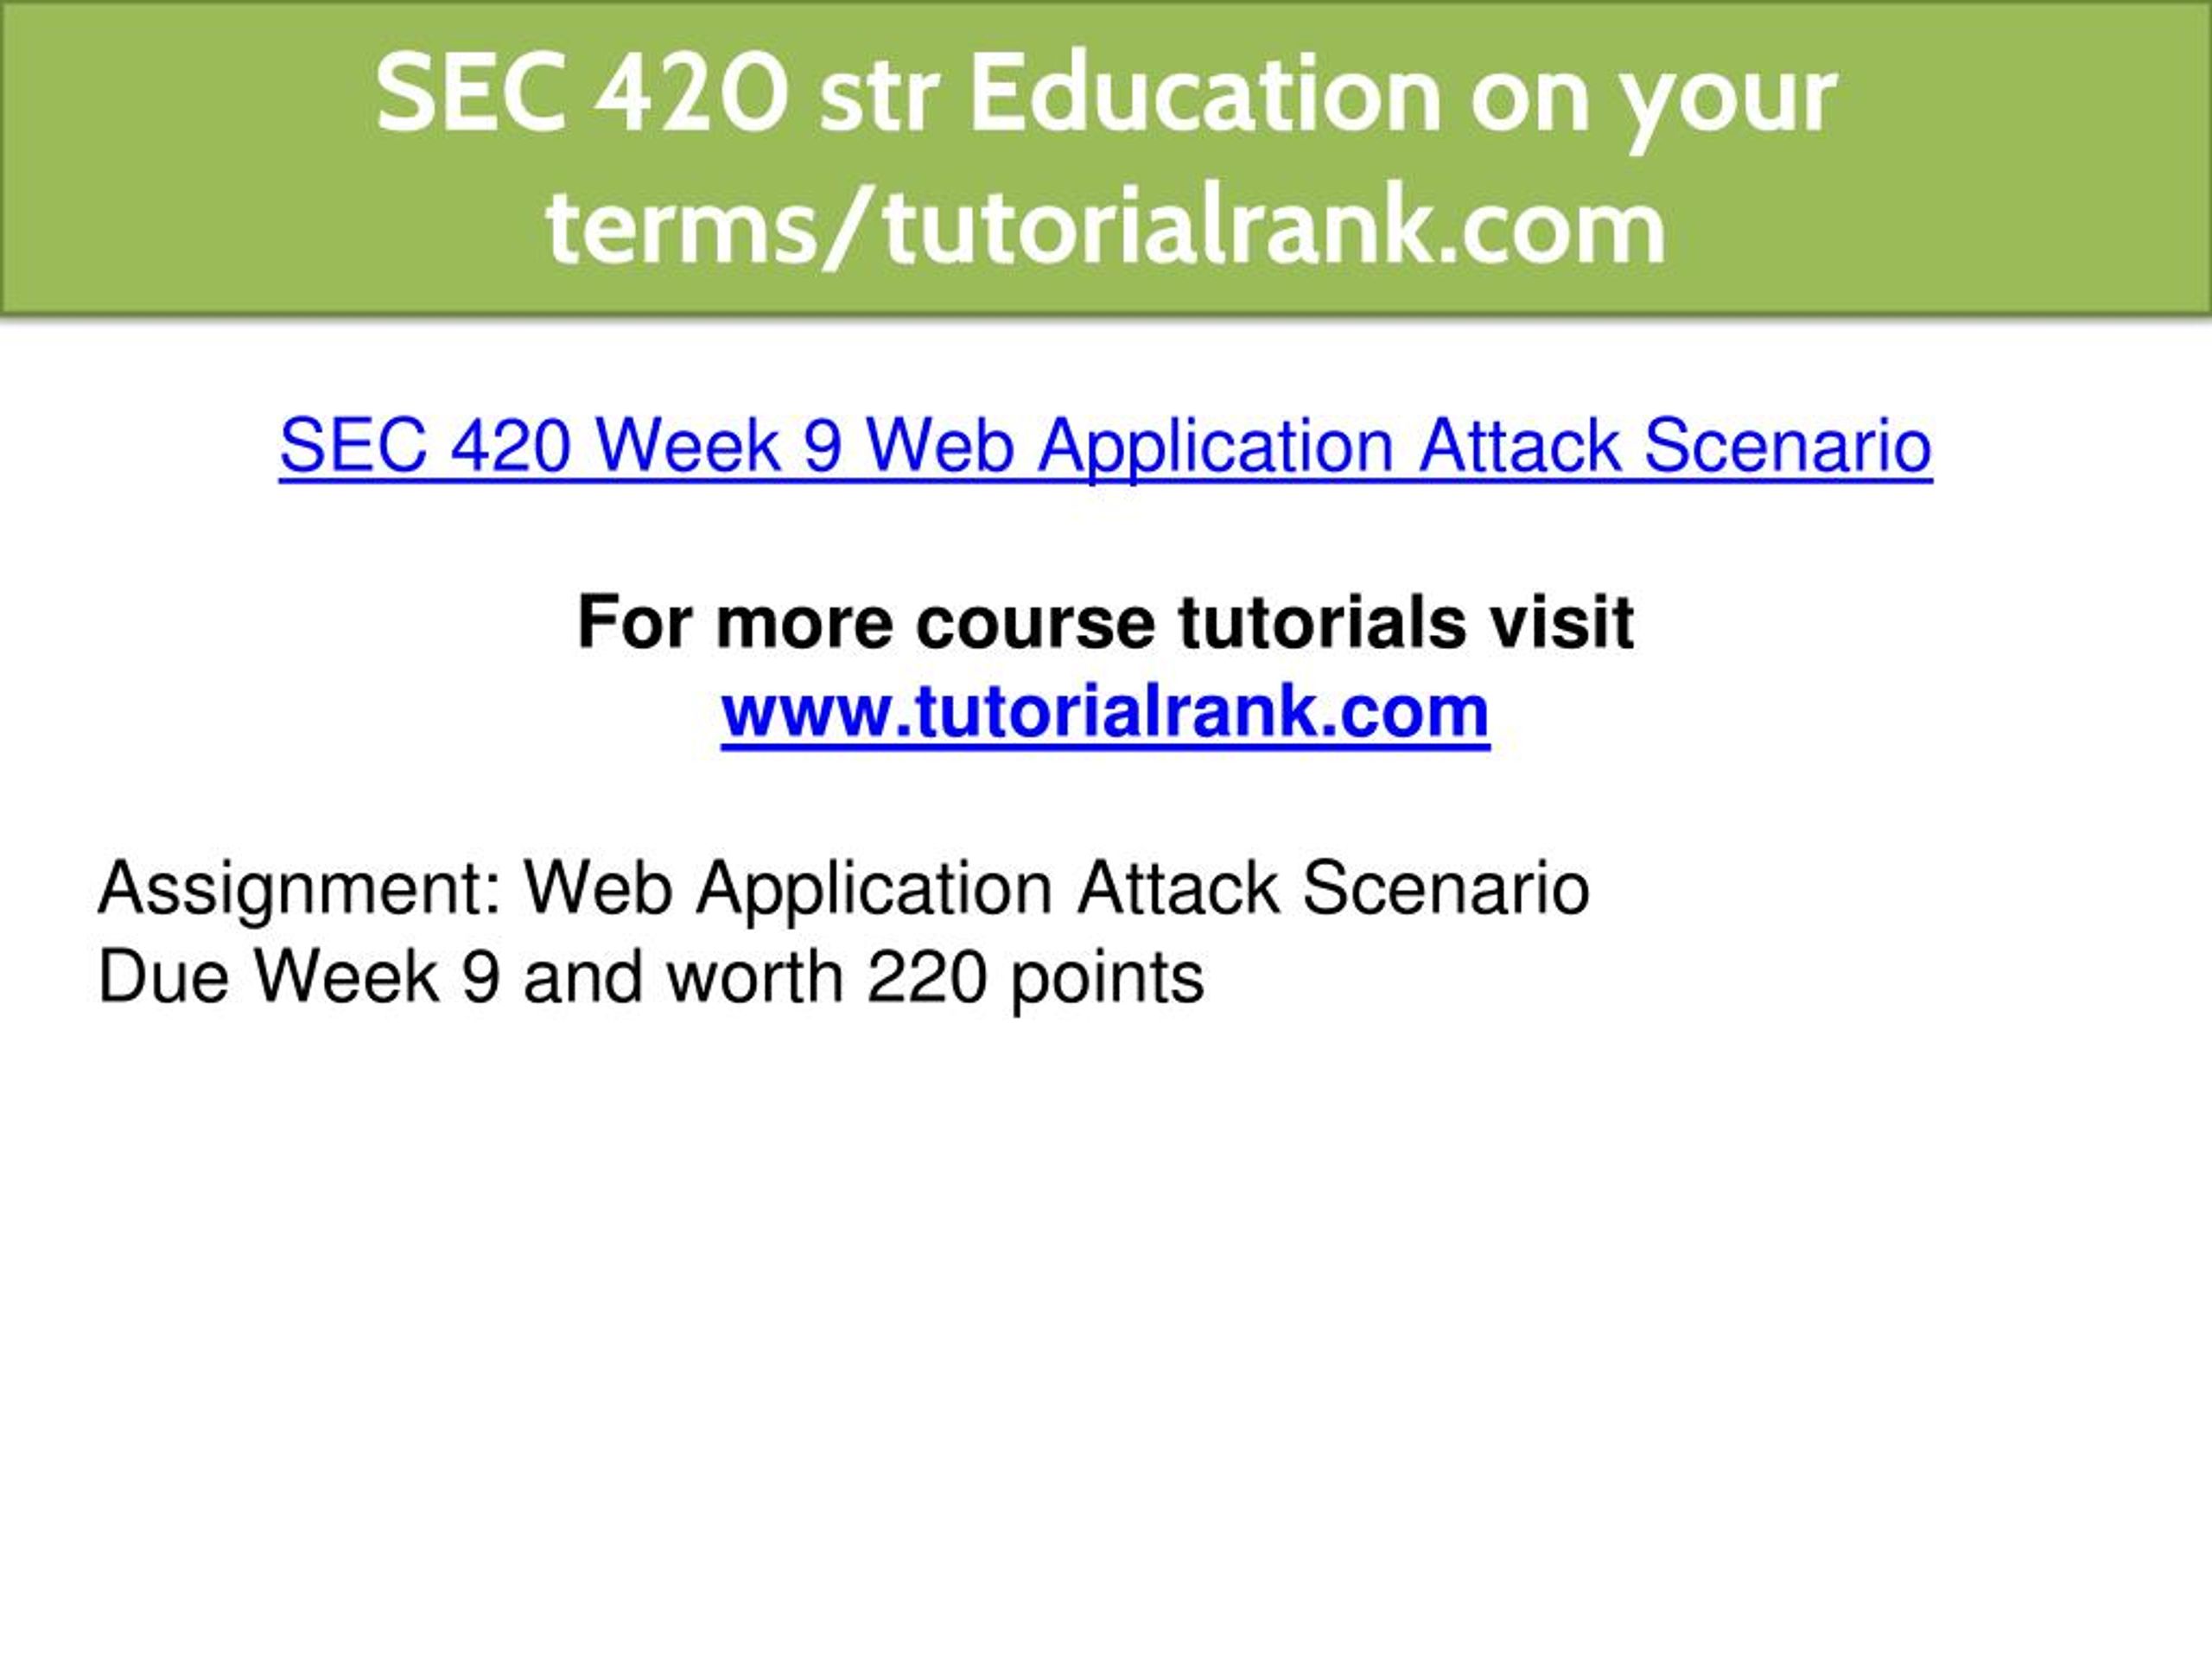Open the SEC 420 Week 9 Web Application link
Viewport: 2212px width, 1659px height.
coord(1105,446)
